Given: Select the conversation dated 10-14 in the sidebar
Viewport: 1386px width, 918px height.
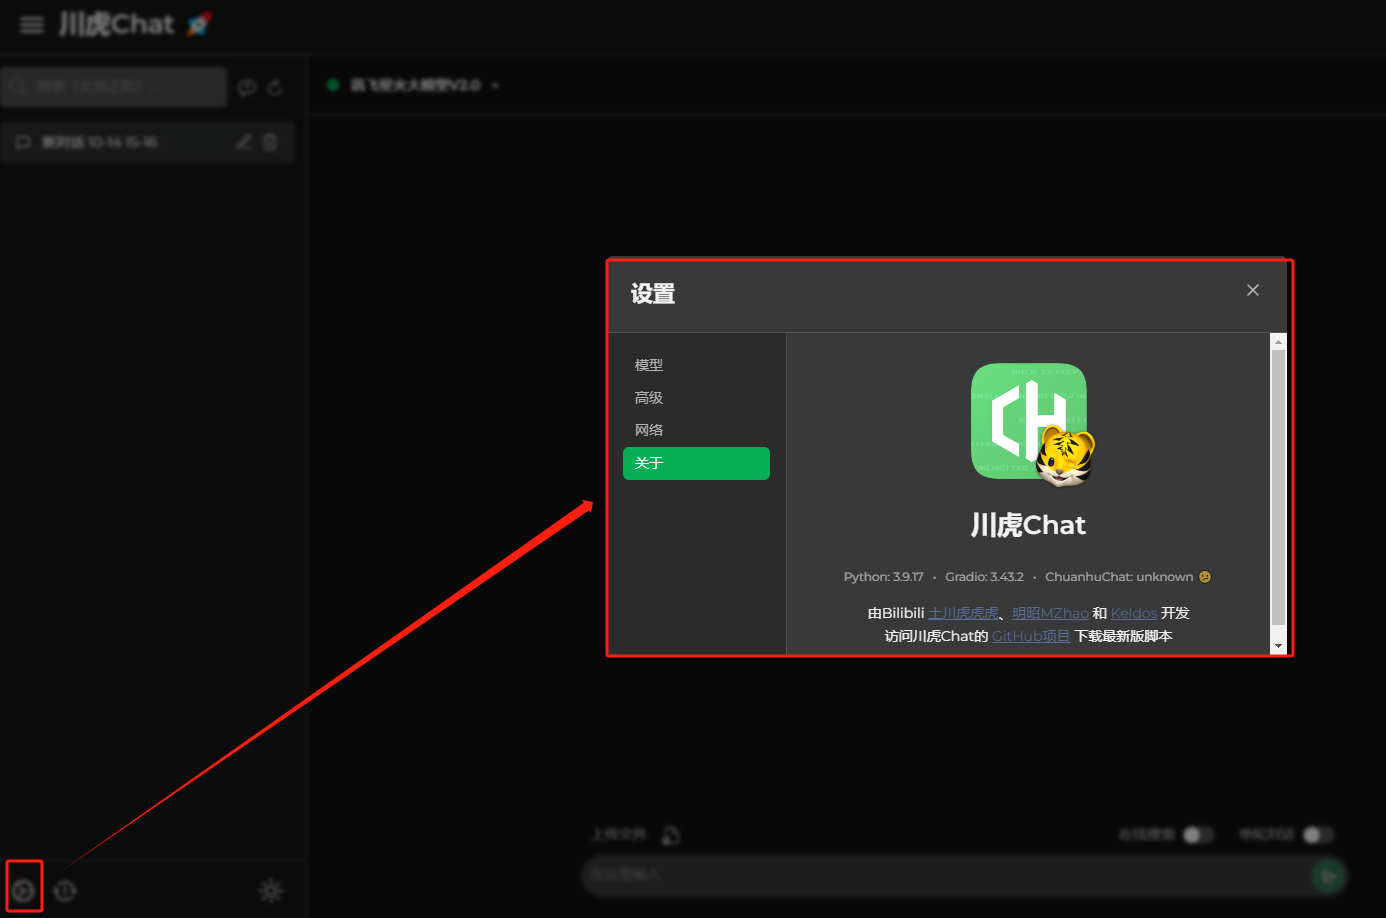Looking at the screenshot, I should pos(147,142).
